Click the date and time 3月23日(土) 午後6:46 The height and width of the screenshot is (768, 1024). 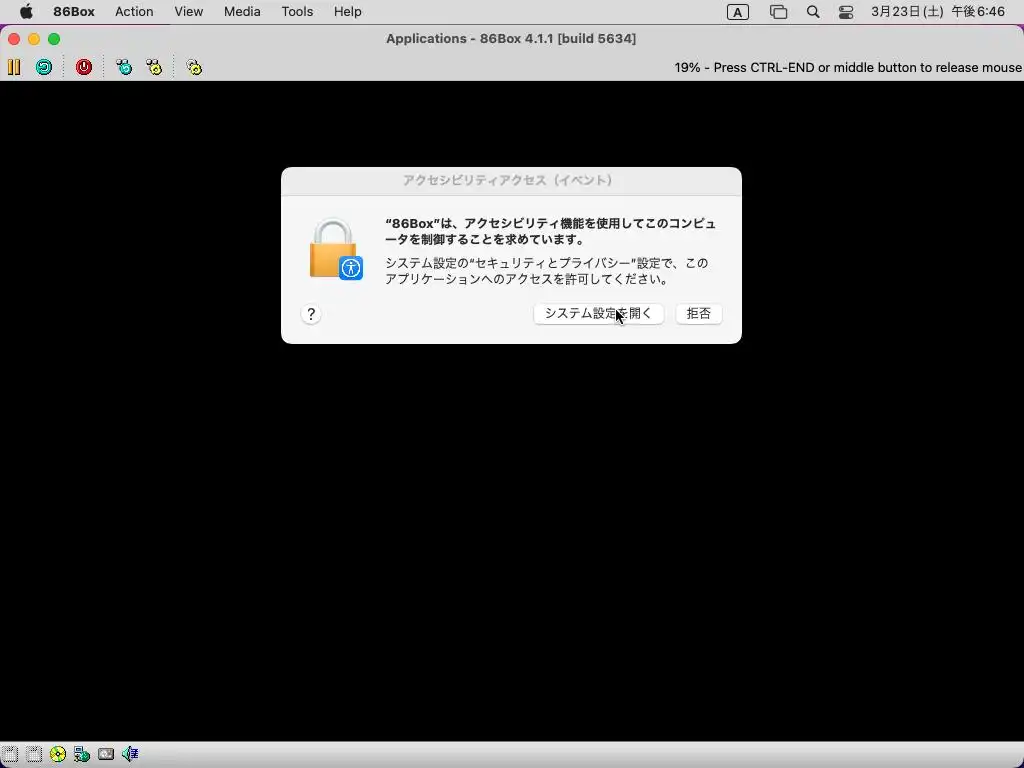pos(938,12)
